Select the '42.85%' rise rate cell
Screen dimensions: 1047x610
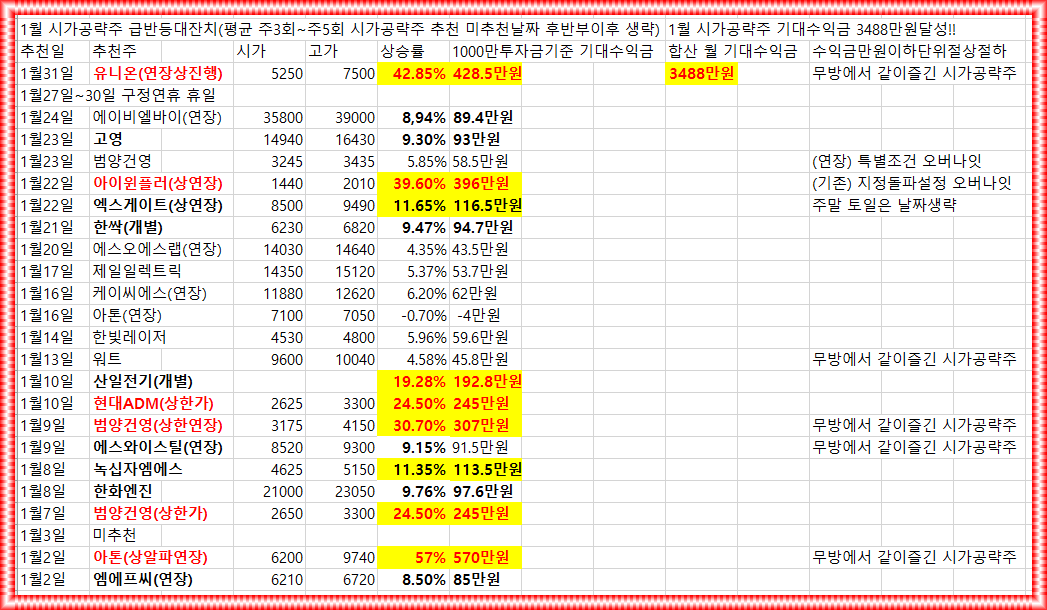[413, 73]
